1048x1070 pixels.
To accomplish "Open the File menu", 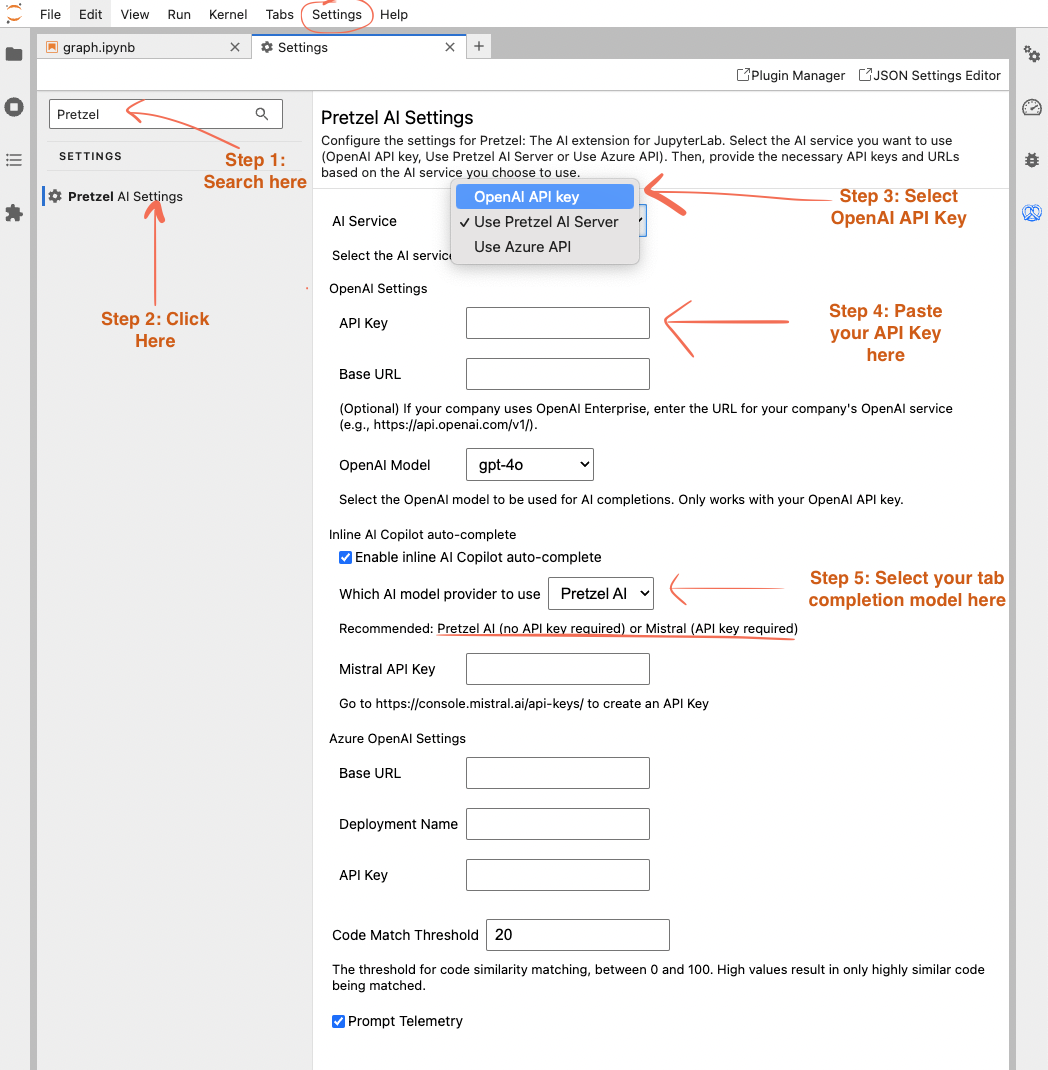I will tap(50, 14).
